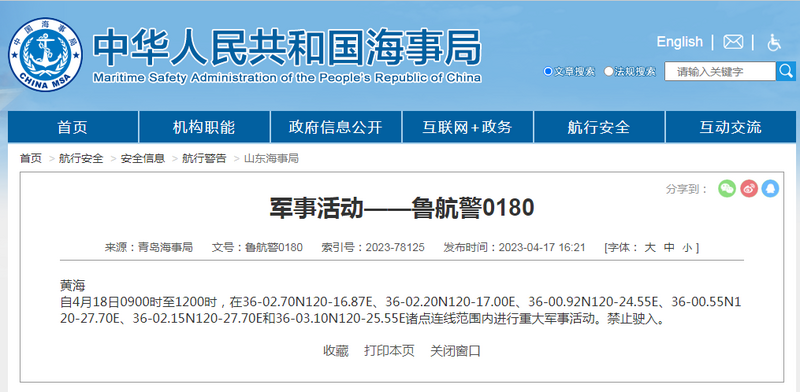The image size is (800, 392).
Task: Click 发布时间：2023-04-17 16:21 text
Action: pyautogui.click(x=514, y=248)
